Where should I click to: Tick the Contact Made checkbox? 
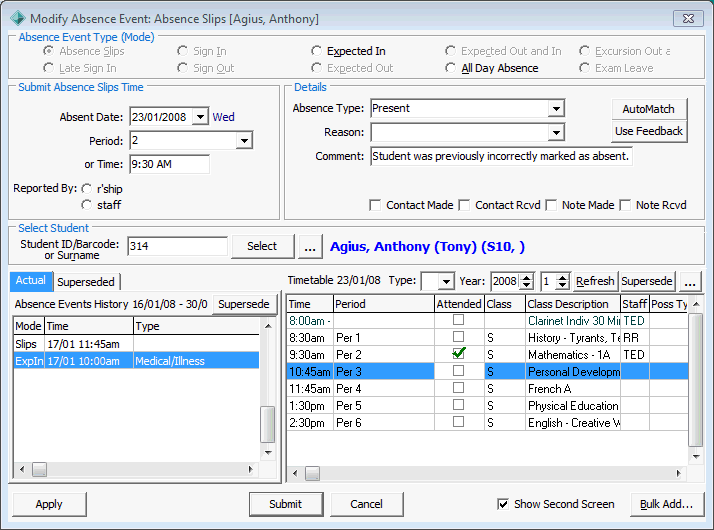[x=375, y=205]
